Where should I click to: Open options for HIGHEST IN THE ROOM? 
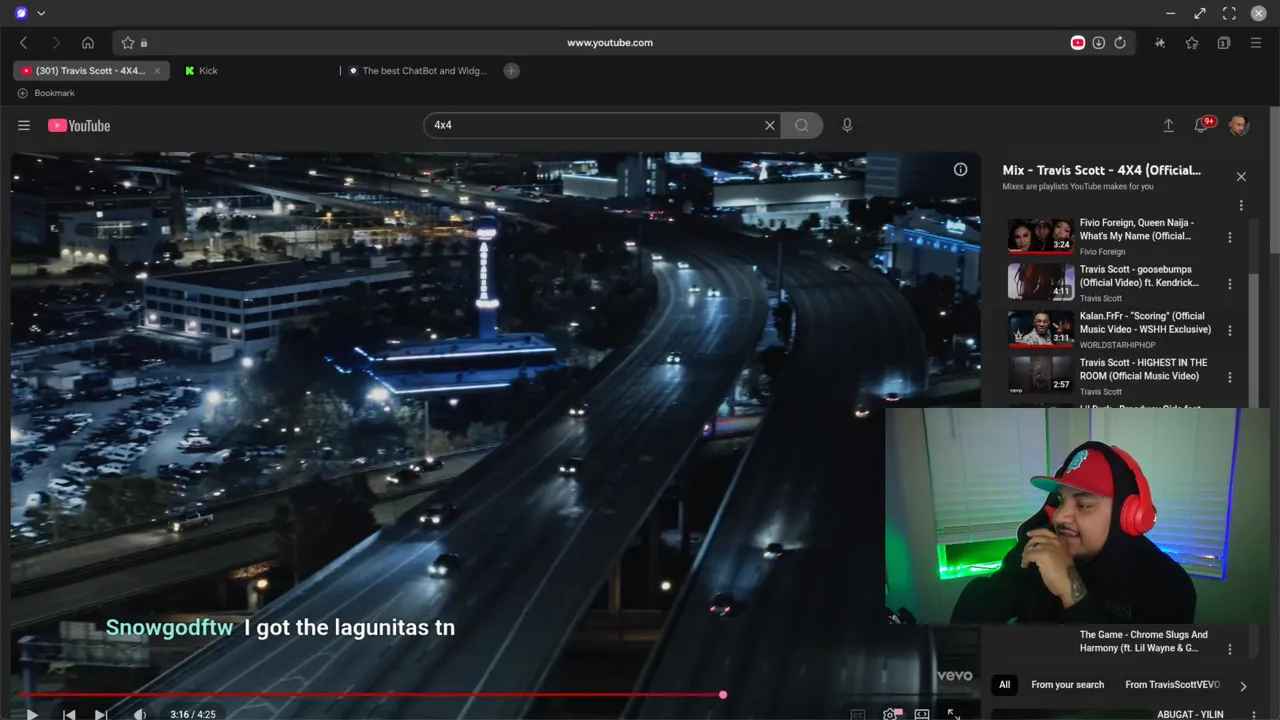pyautogui.click(x=1230, y=377)
